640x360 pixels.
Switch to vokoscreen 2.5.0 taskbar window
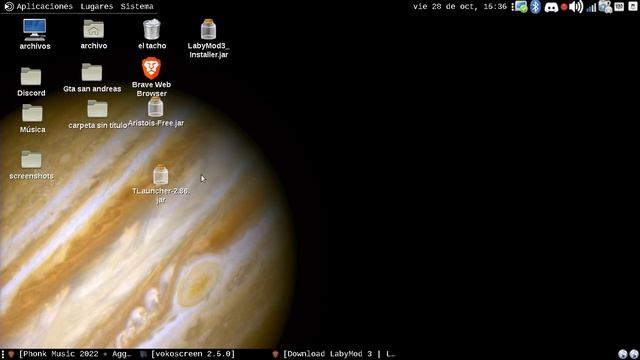(x=188, y=354)
